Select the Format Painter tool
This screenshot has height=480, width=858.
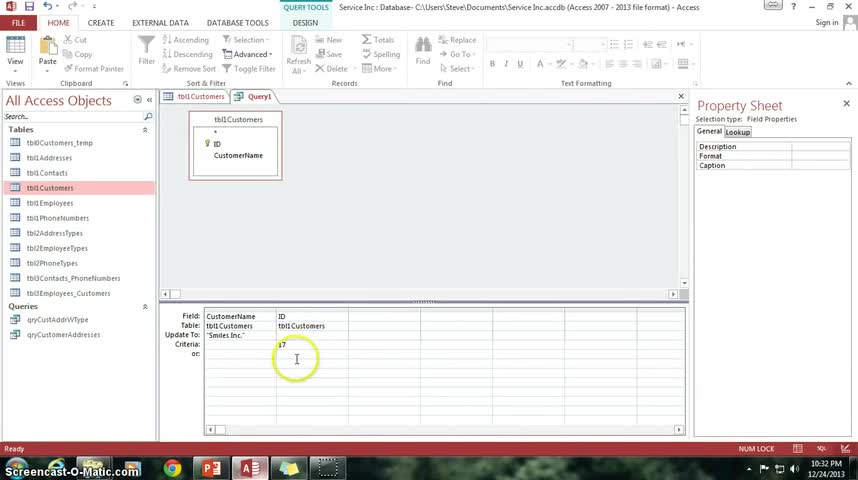[94, 68]
